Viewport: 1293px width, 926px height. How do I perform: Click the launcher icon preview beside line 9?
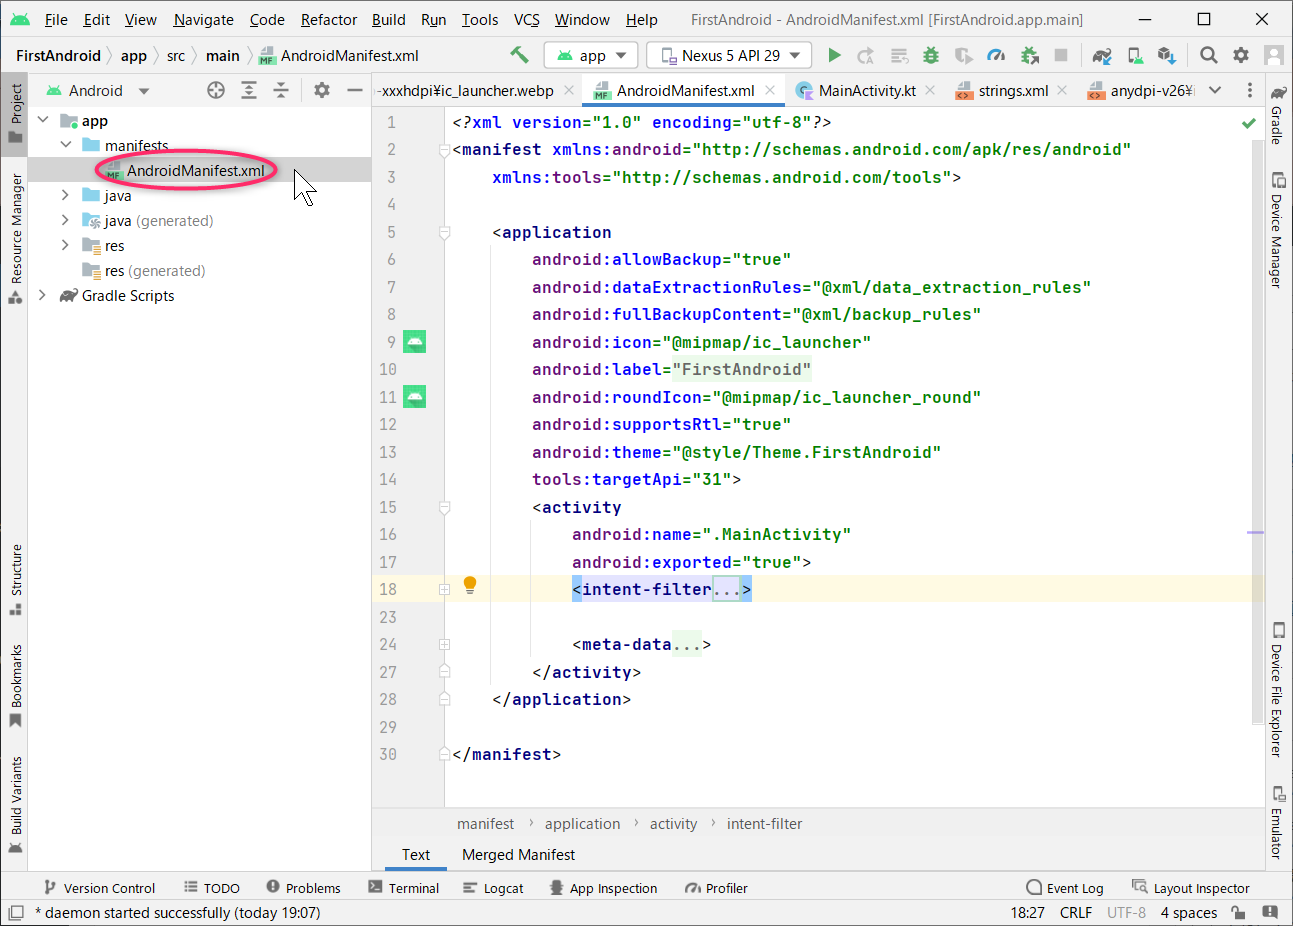(x=414, y=341)
